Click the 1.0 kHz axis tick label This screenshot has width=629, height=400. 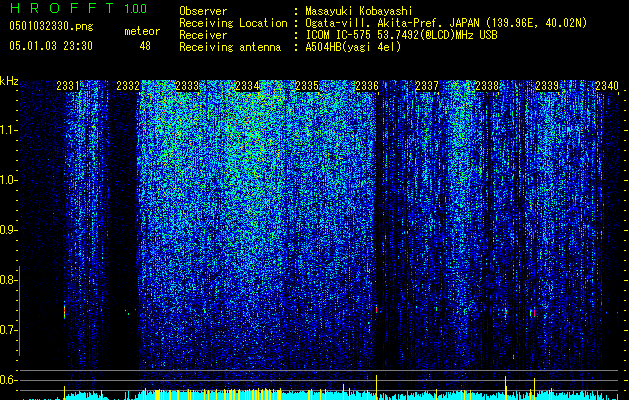[9, 180]
